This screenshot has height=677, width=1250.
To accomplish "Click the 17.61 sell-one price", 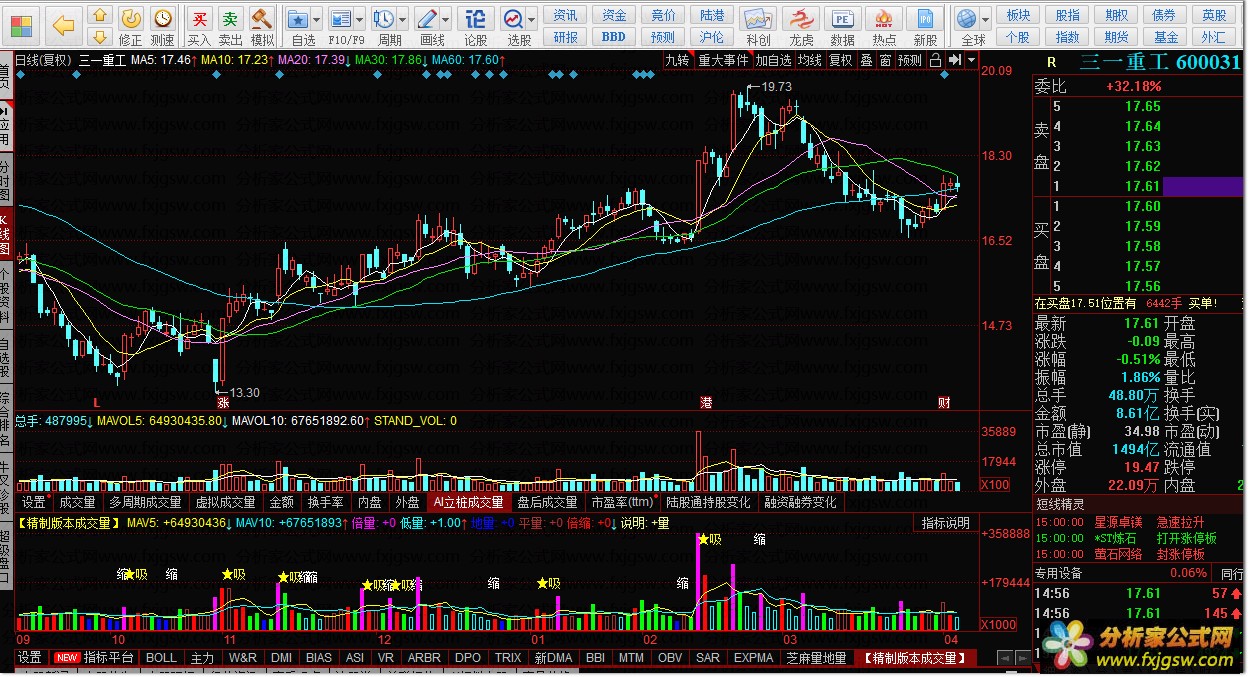I will pos(1142,186).
